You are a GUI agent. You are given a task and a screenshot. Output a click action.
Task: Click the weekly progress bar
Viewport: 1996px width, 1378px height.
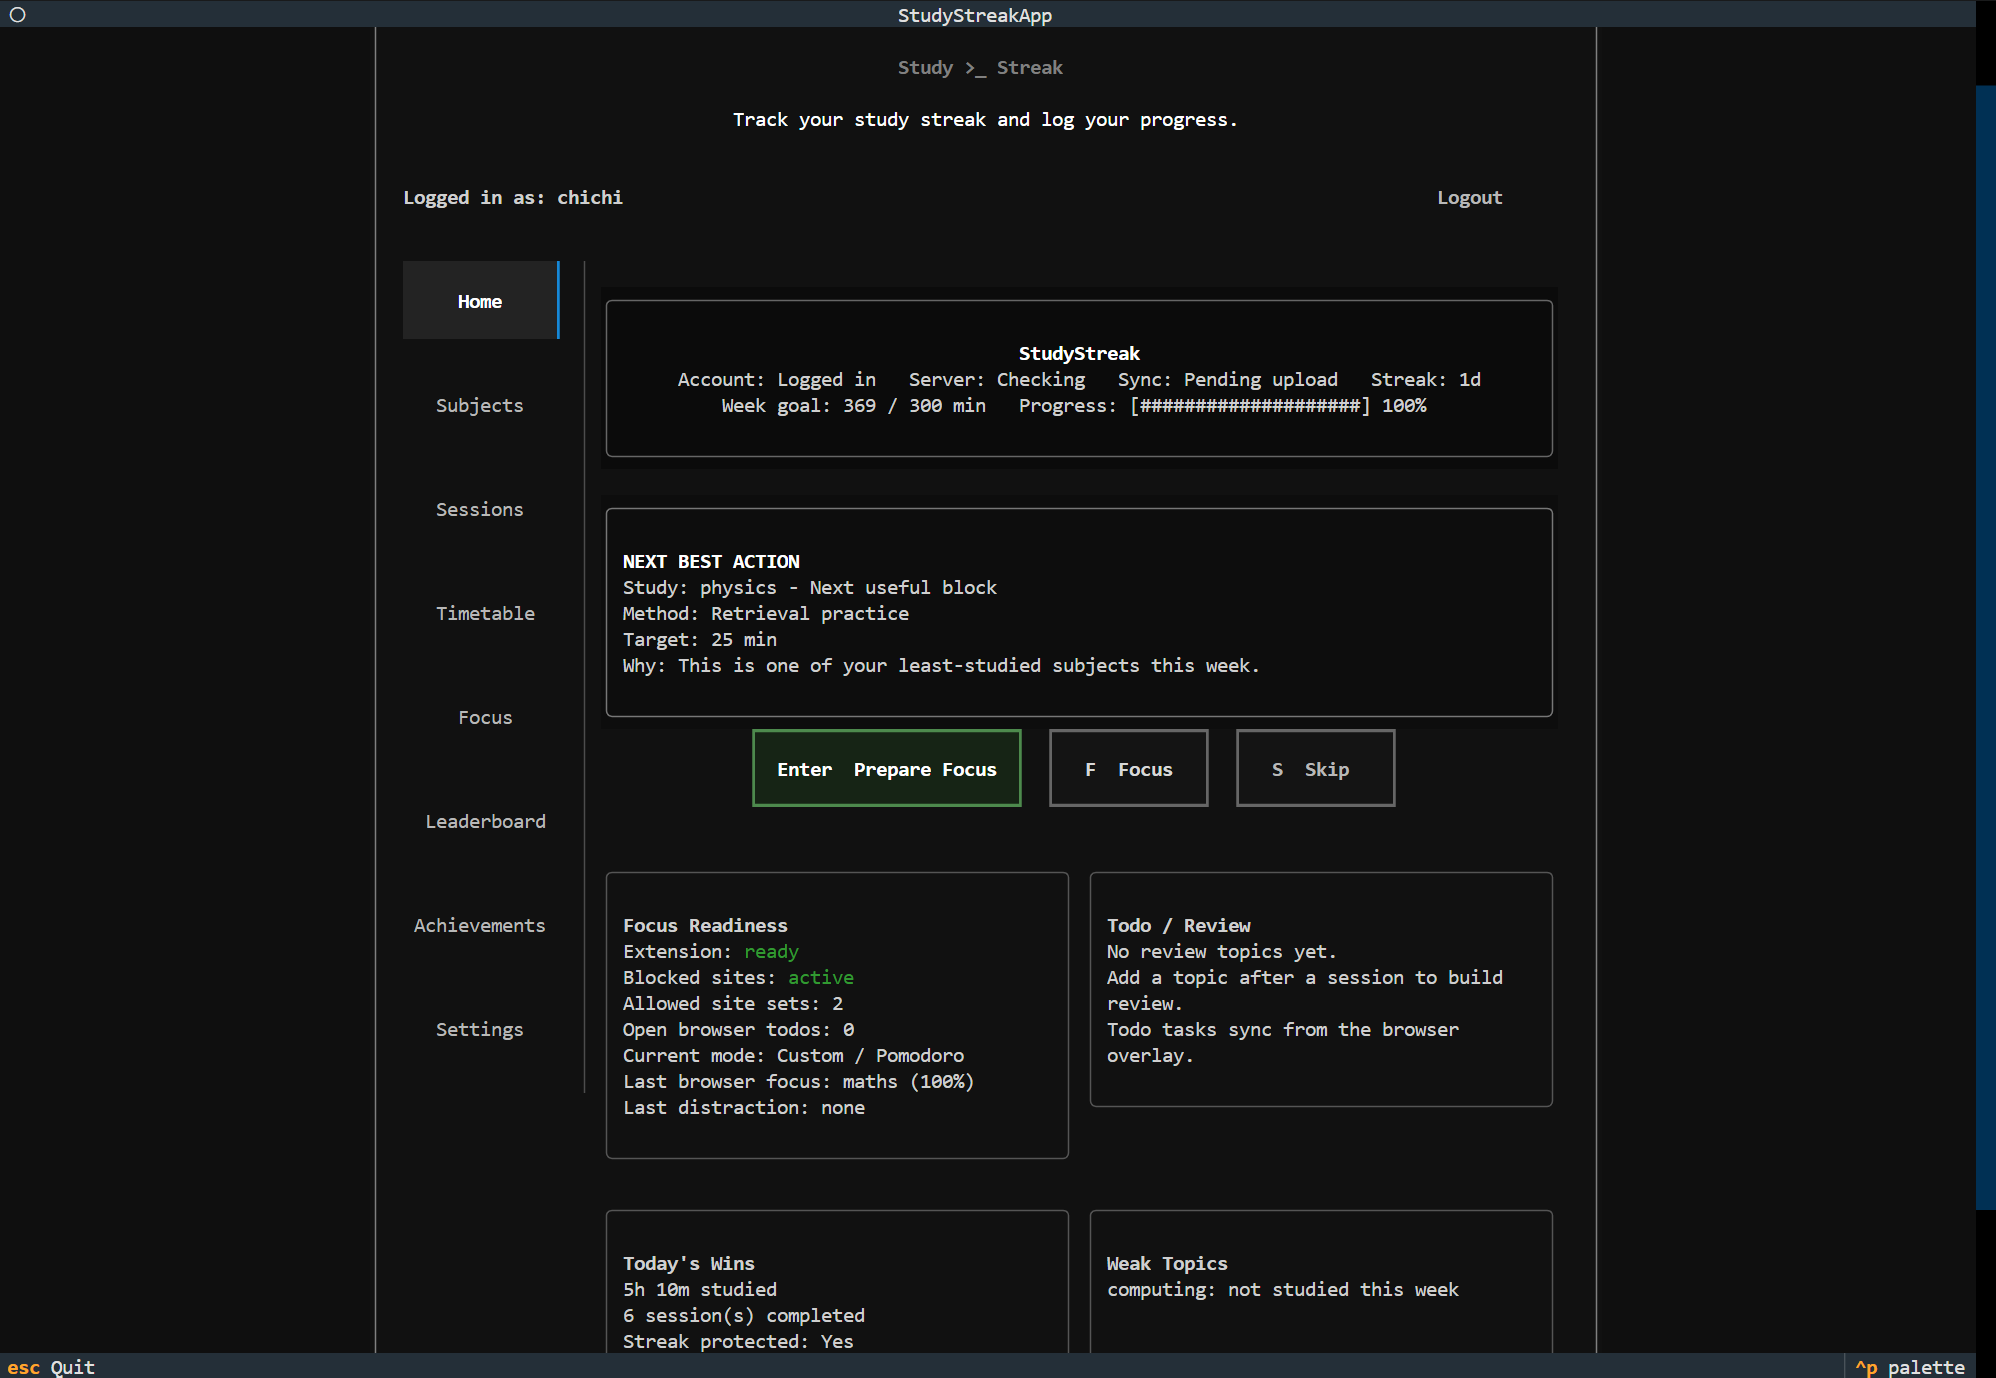1249,405
